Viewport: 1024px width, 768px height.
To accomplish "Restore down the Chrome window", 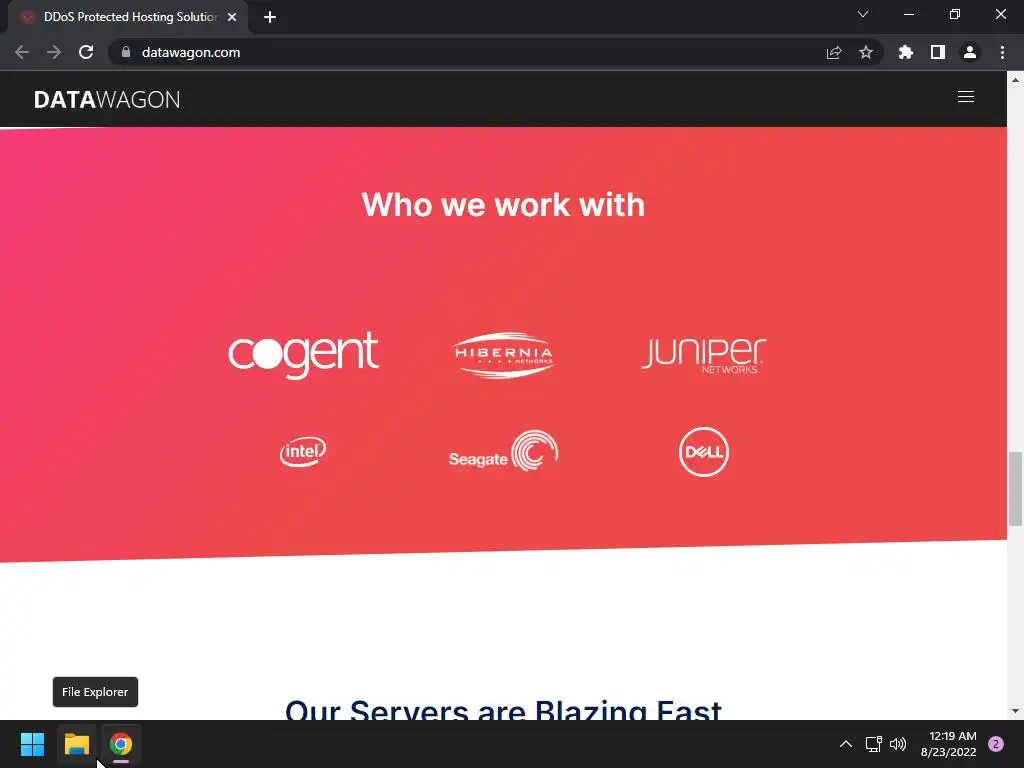I will point(955,14).
